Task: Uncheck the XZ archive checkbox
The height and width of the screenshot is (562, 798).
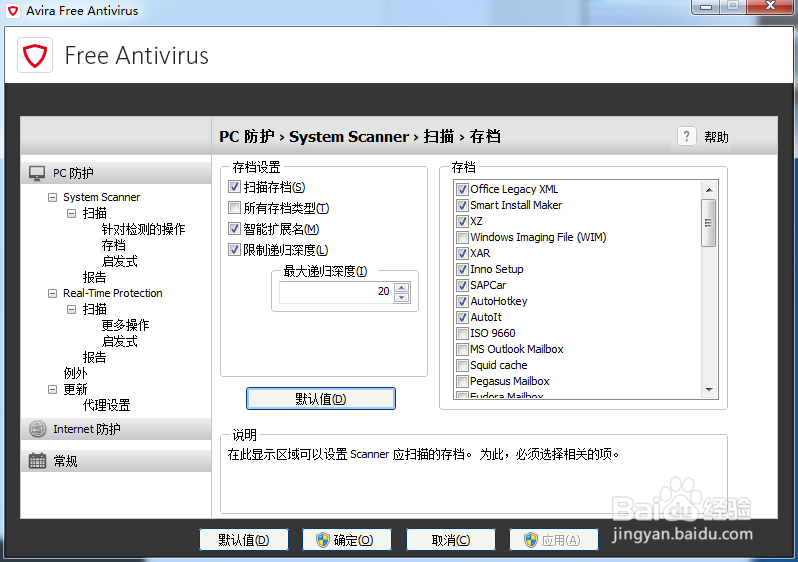Action: [462, 221]
